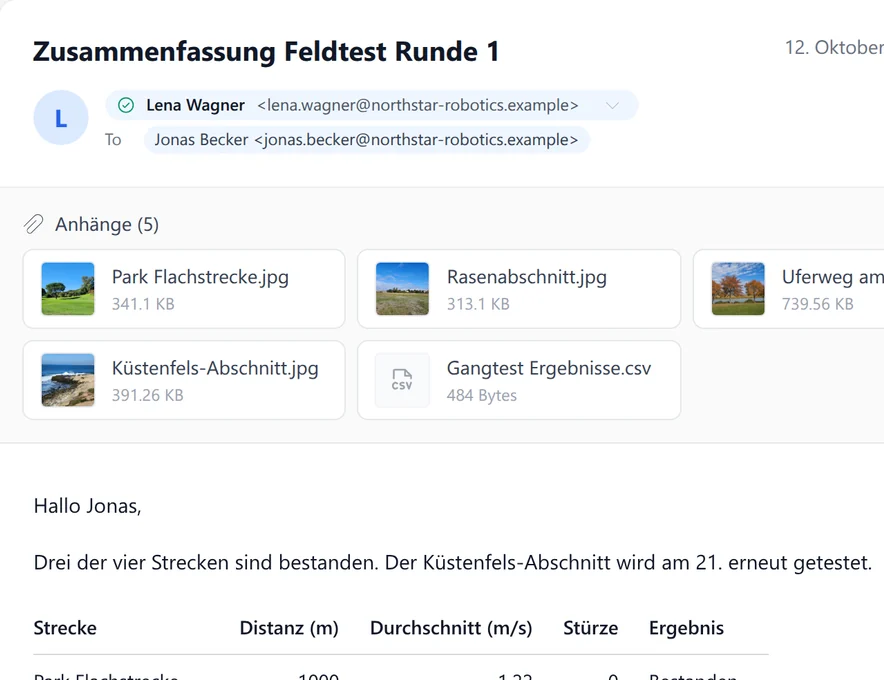
Task: Click the Distanz (m) column header
Action: click(289, 628)
